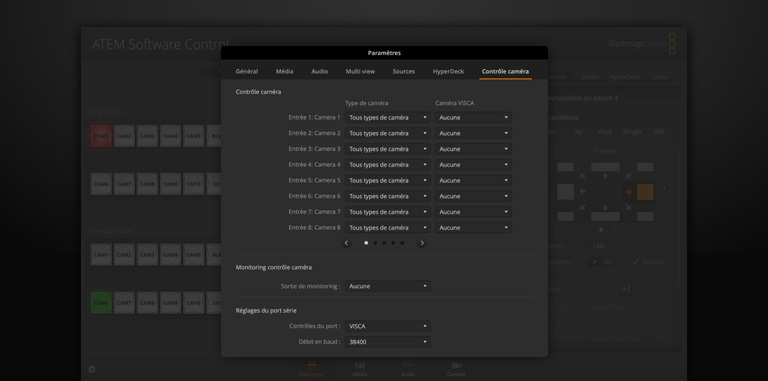
Task: Toggle the Bascule checkbox
Action: point(636,262)
